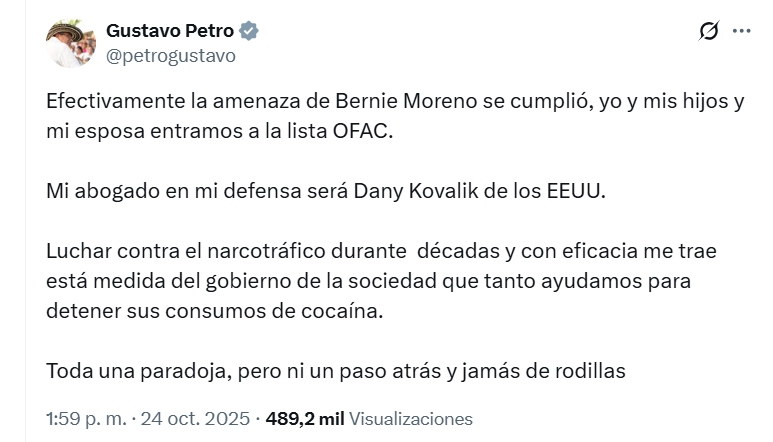
Task: Click the Visualizaciones label
Action: tap(411, 419)
